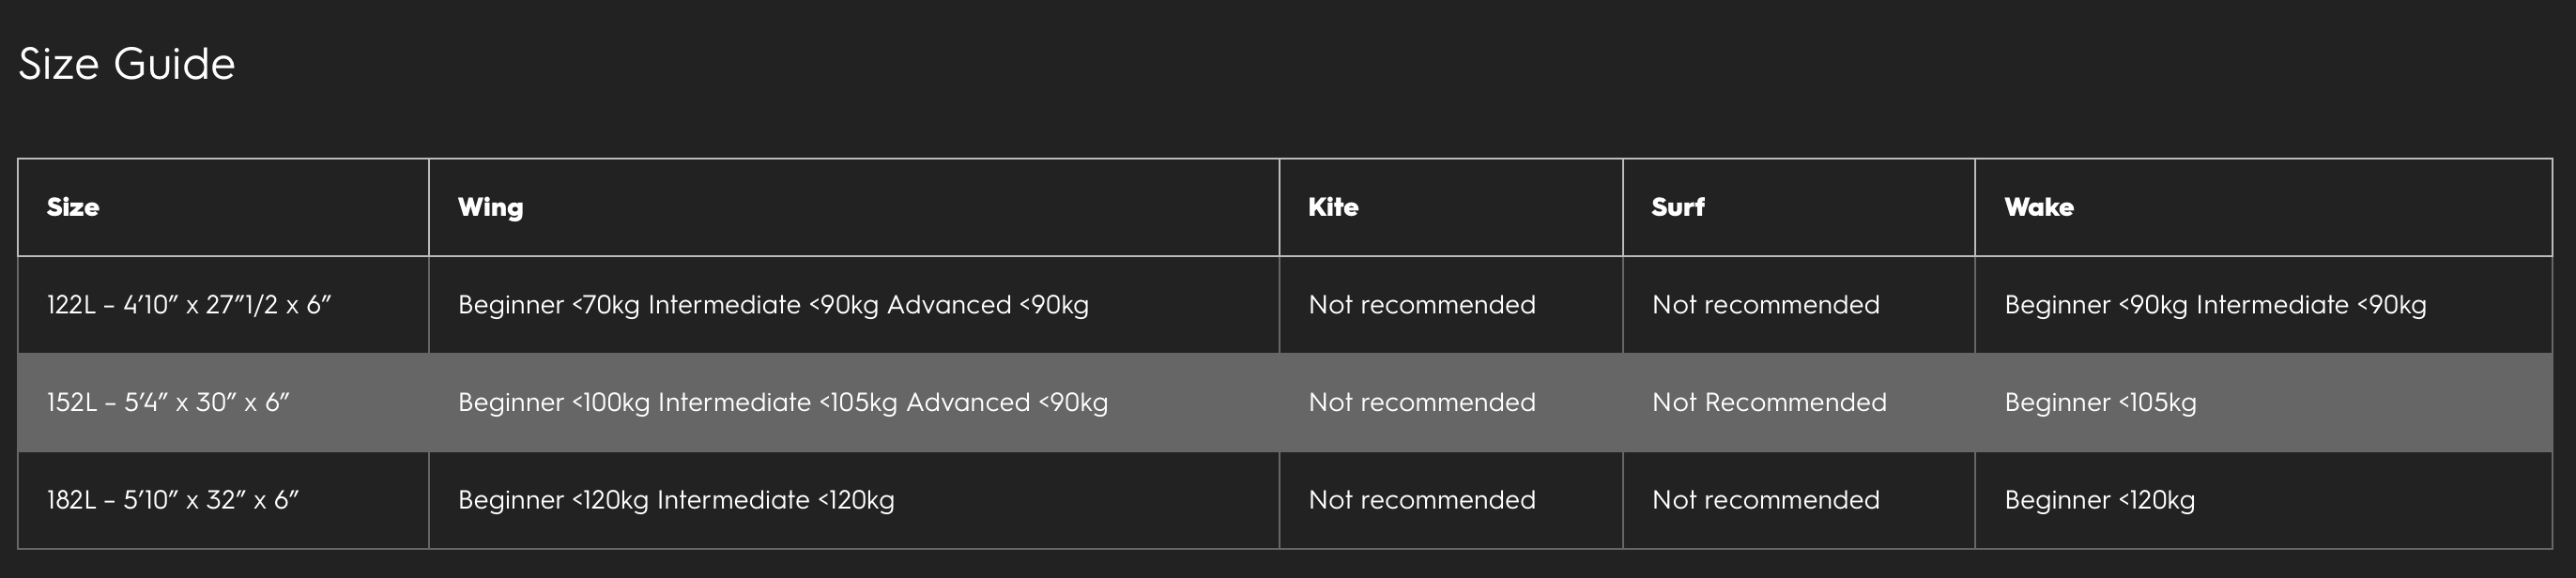Click the Wake column header
This screenshot has width=2576, height=578.
click(x=2038, y=207)
